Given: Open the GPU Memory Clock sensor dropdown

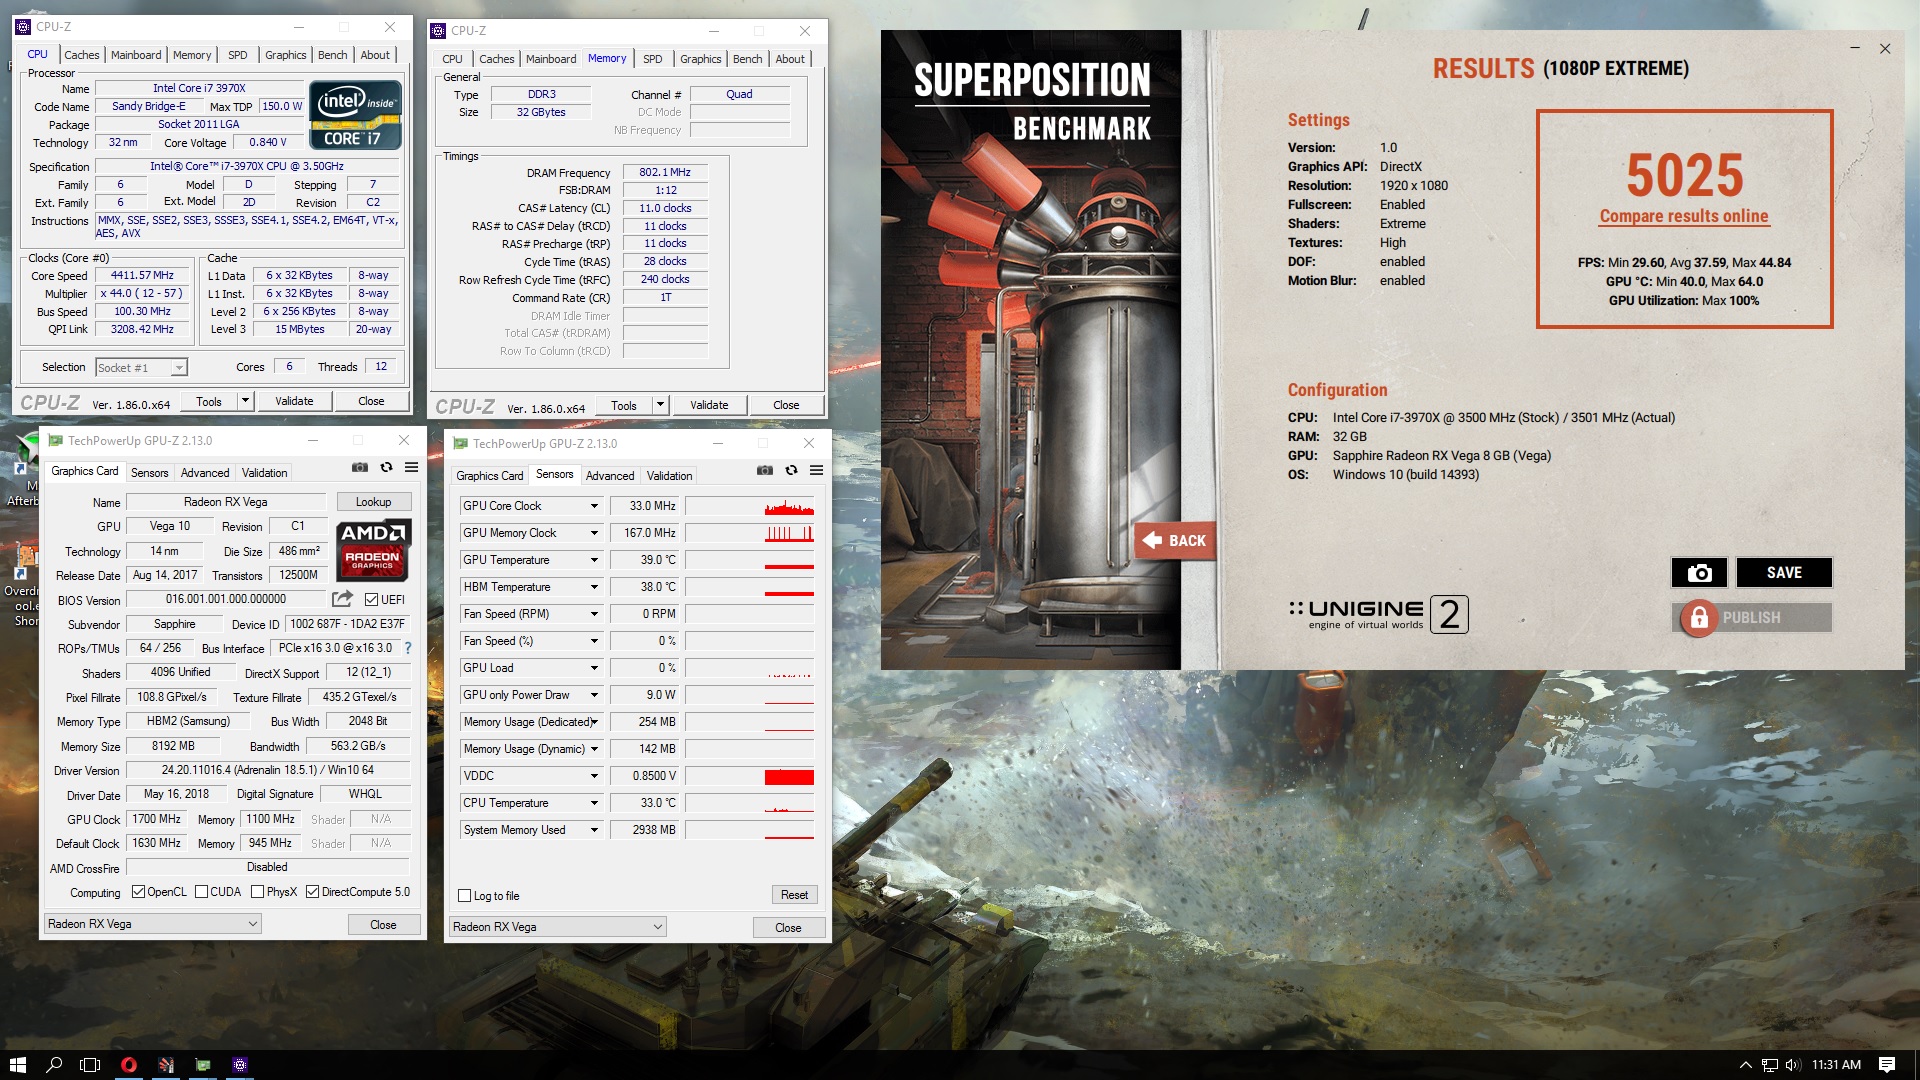Looking at the screenshot, I should [594, 533].
